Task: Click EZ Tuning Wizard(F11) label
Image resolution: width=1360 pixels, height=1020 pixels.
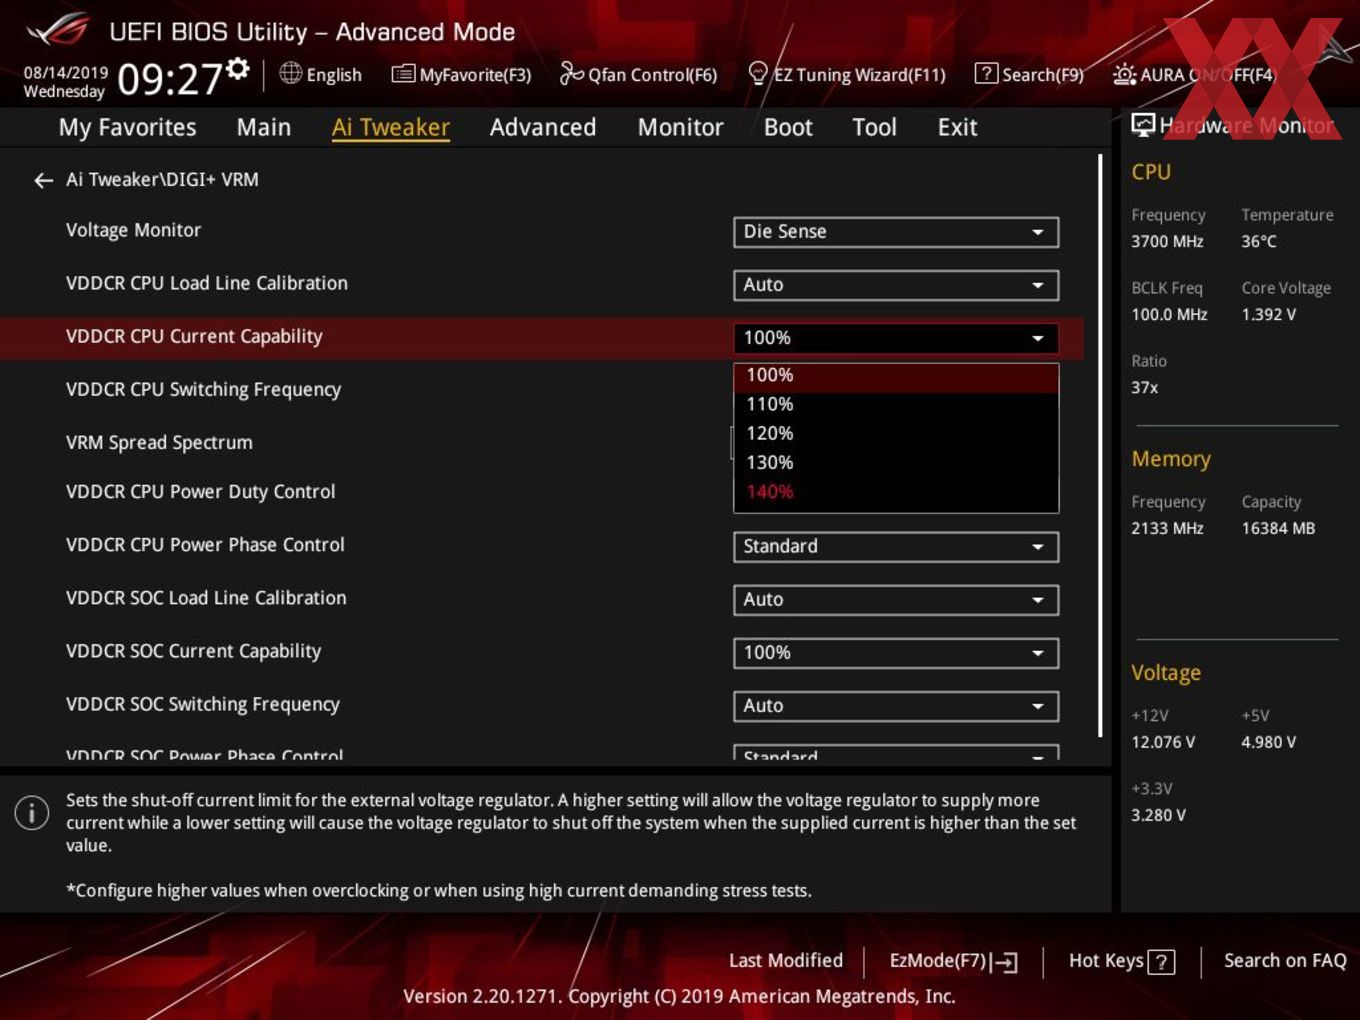Action: pyautogui.click(x=859, y=75)
